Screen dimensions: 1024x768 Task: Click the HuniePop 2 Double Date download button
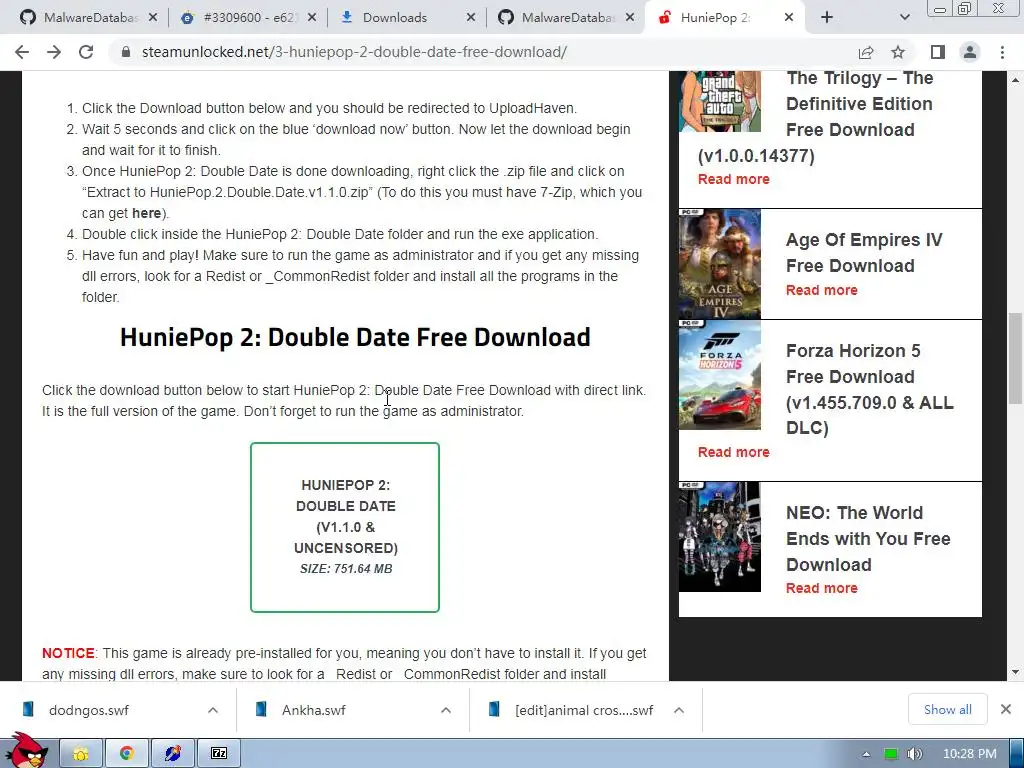(x=345, y=527)
